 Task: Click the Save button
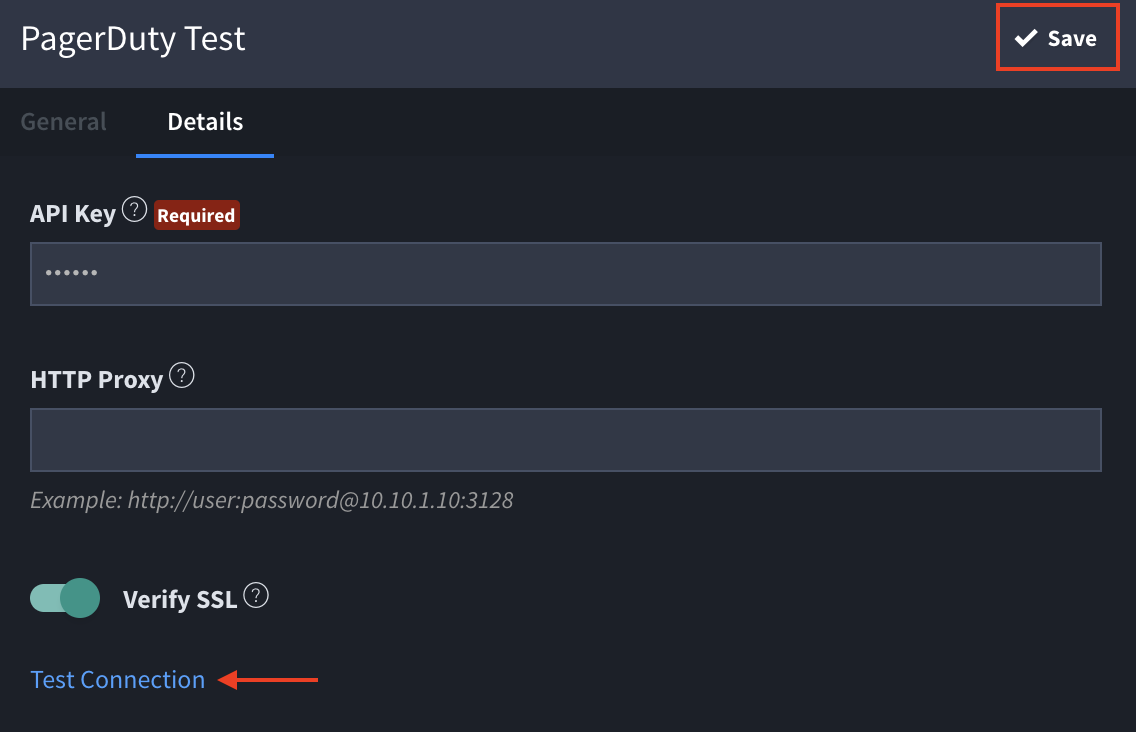point(1057,39)
